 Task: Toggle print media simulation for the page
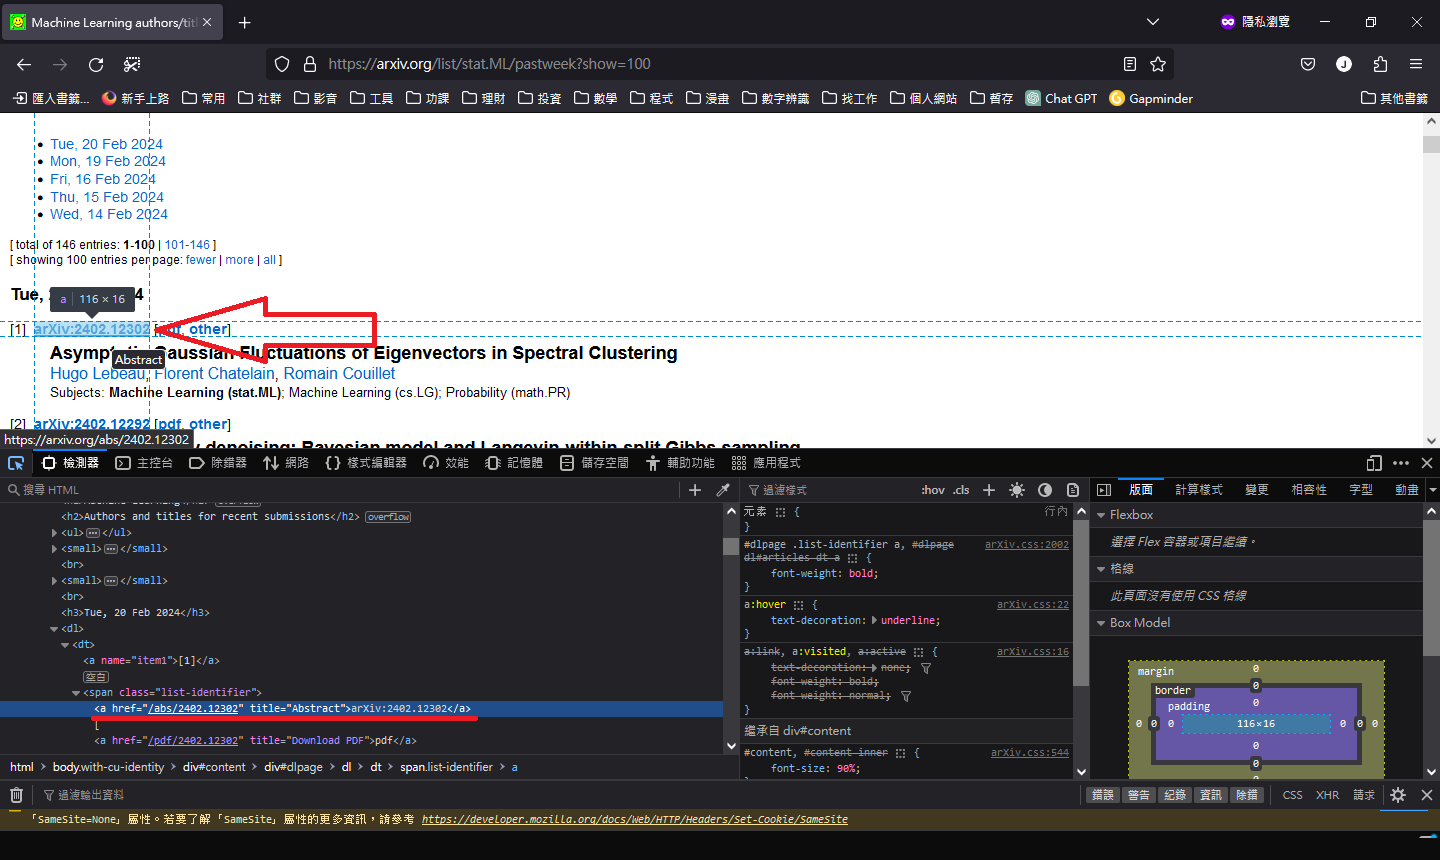click(x=1073, y=490)
